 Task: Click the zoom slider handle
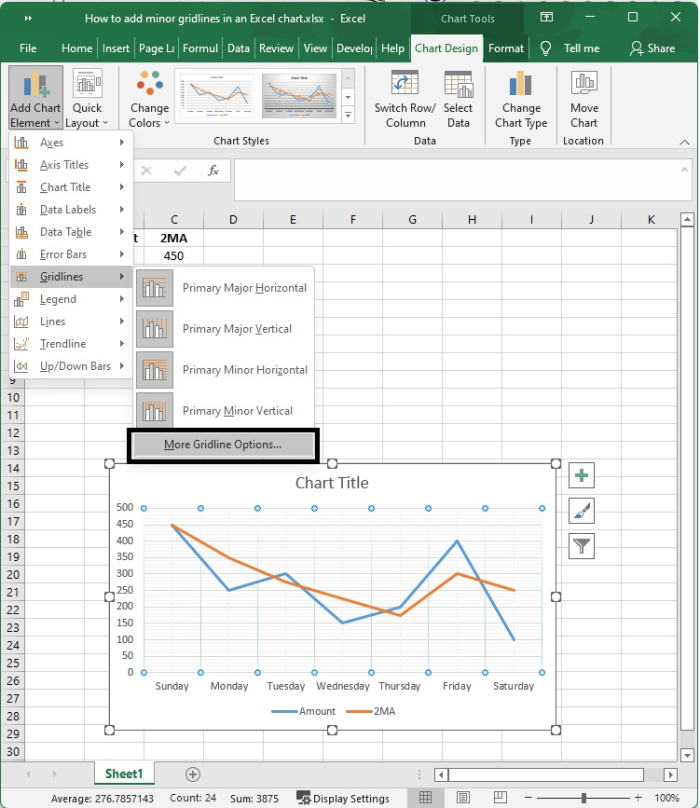(584, 798)
